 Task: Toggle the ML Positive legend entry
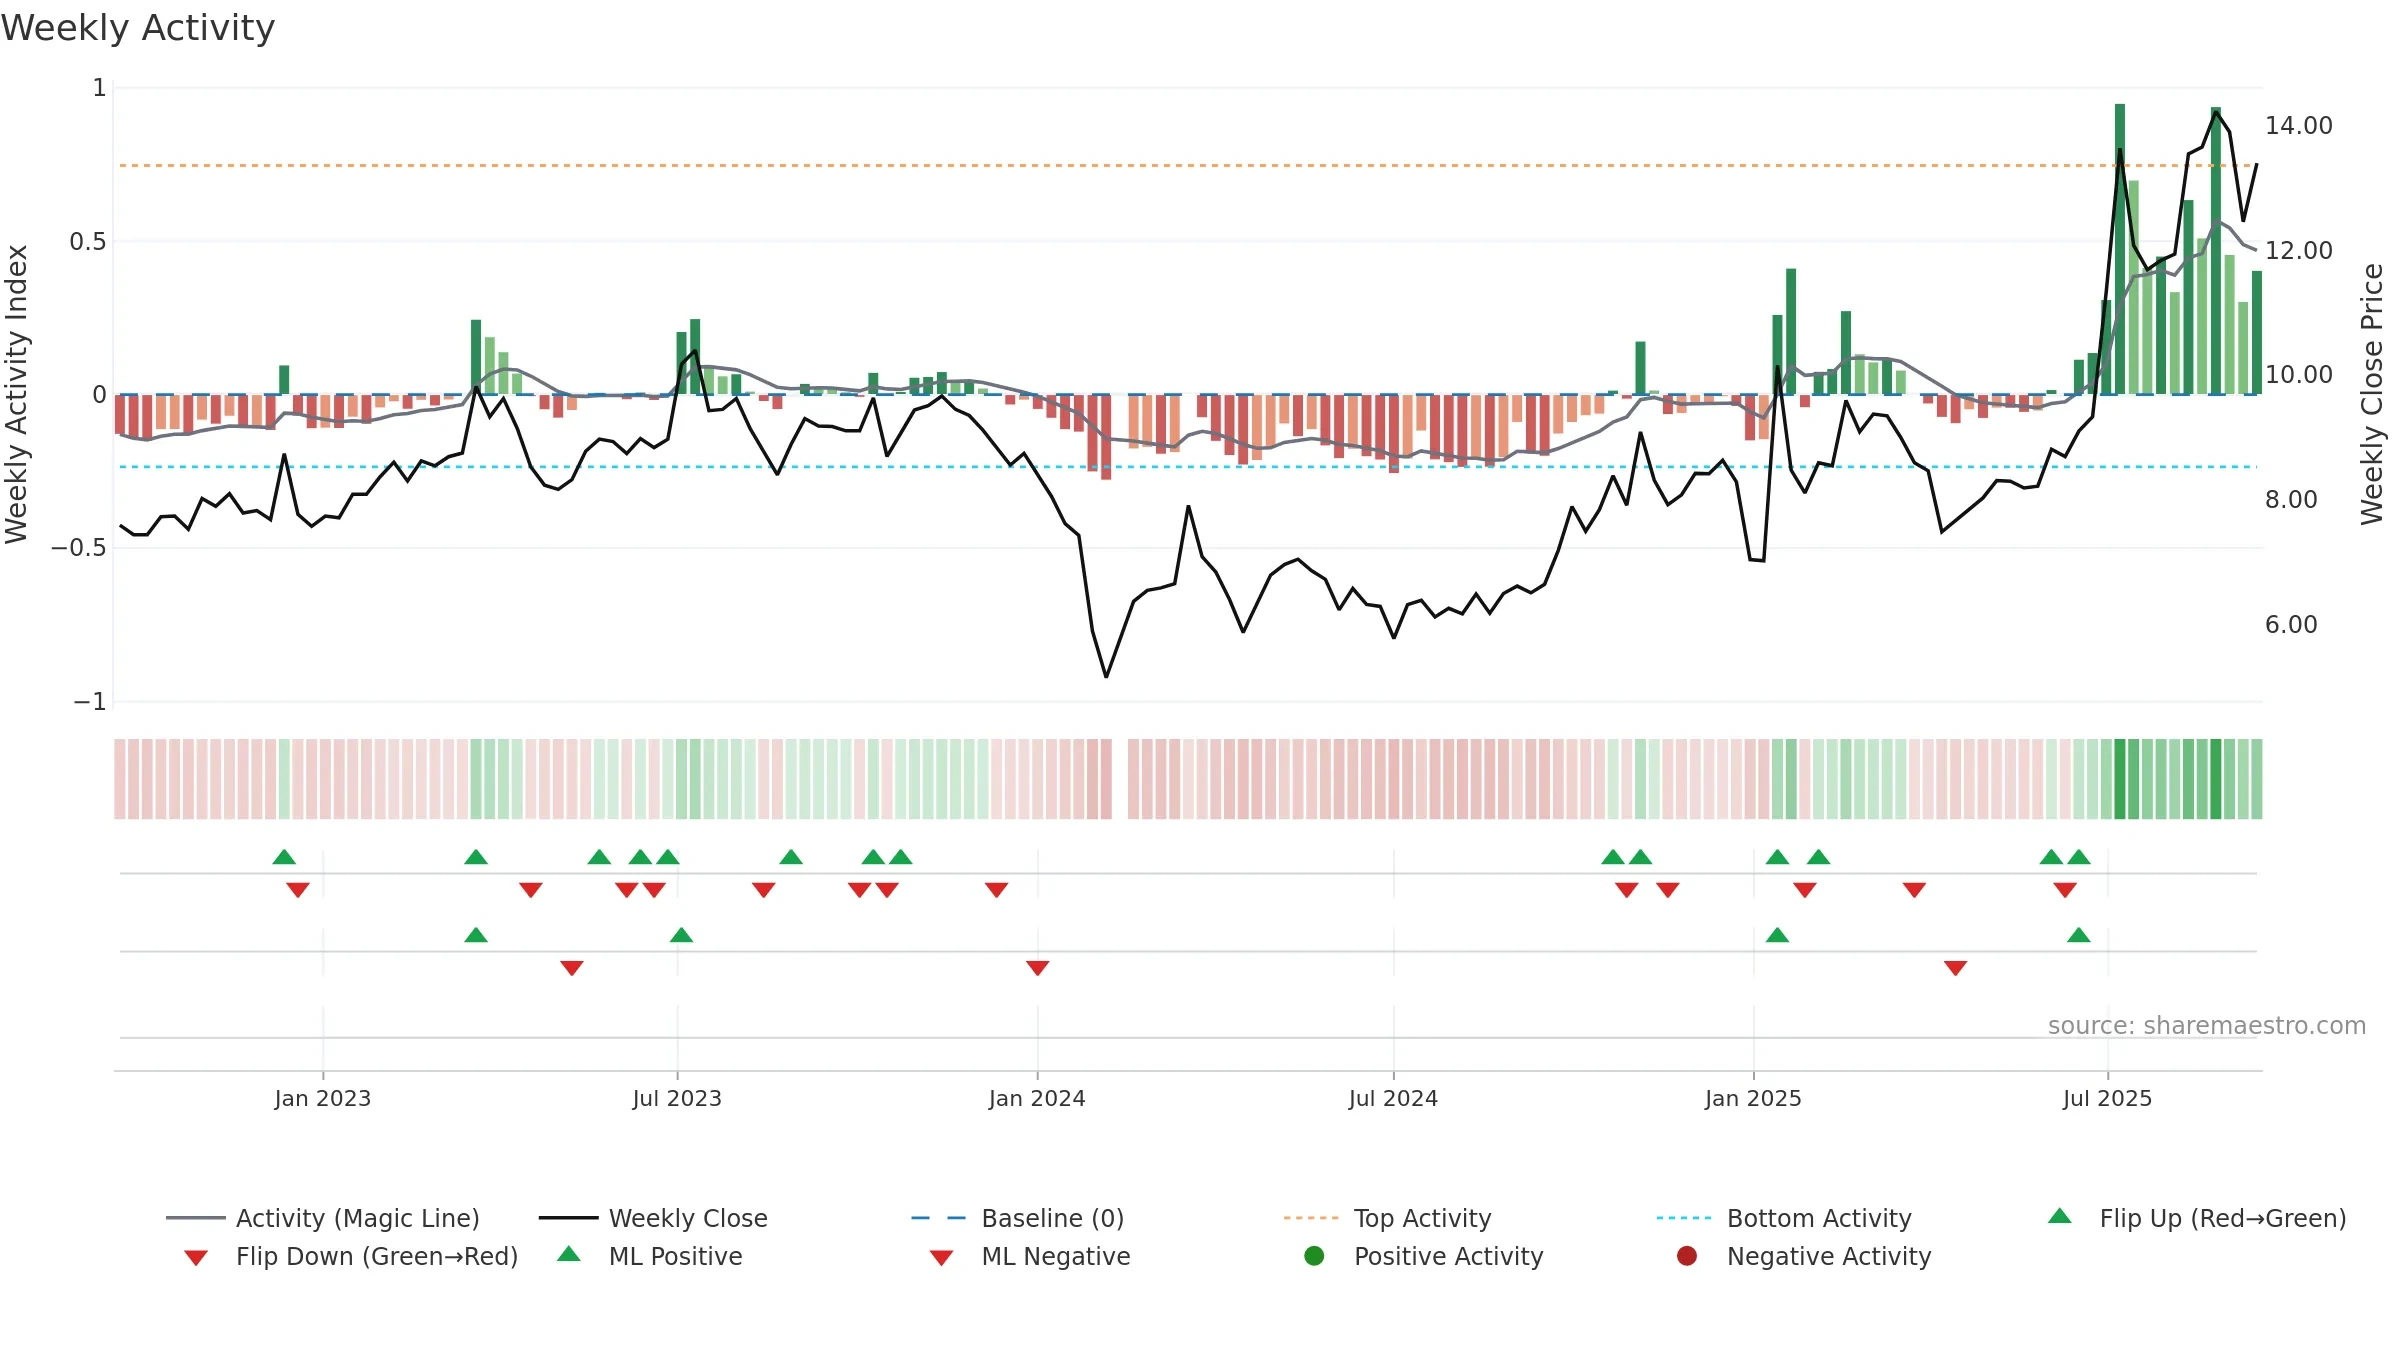click(649, 1256)
